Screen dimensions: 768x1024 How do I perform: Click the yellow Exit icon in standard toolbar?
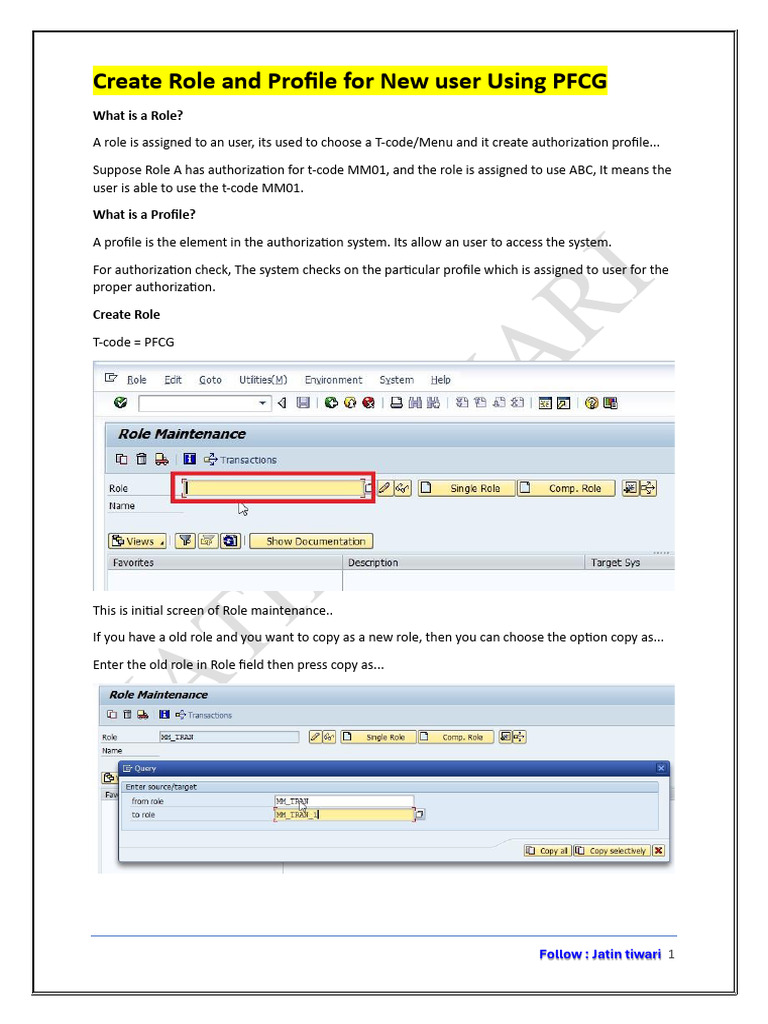tap(350, 403)
